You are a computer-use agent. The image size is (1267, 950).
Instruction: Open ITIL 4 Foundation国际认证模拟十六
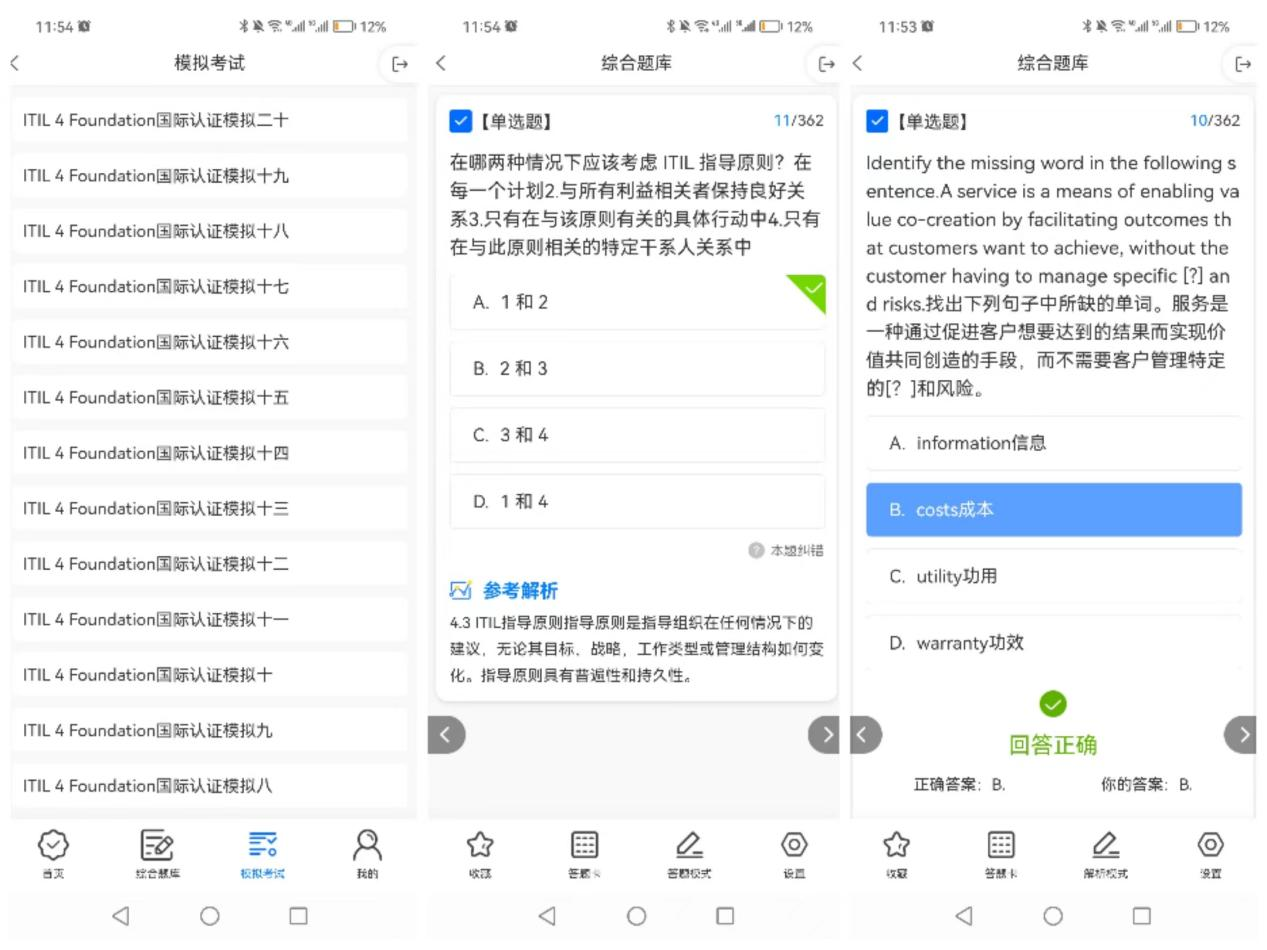[210, 342]
